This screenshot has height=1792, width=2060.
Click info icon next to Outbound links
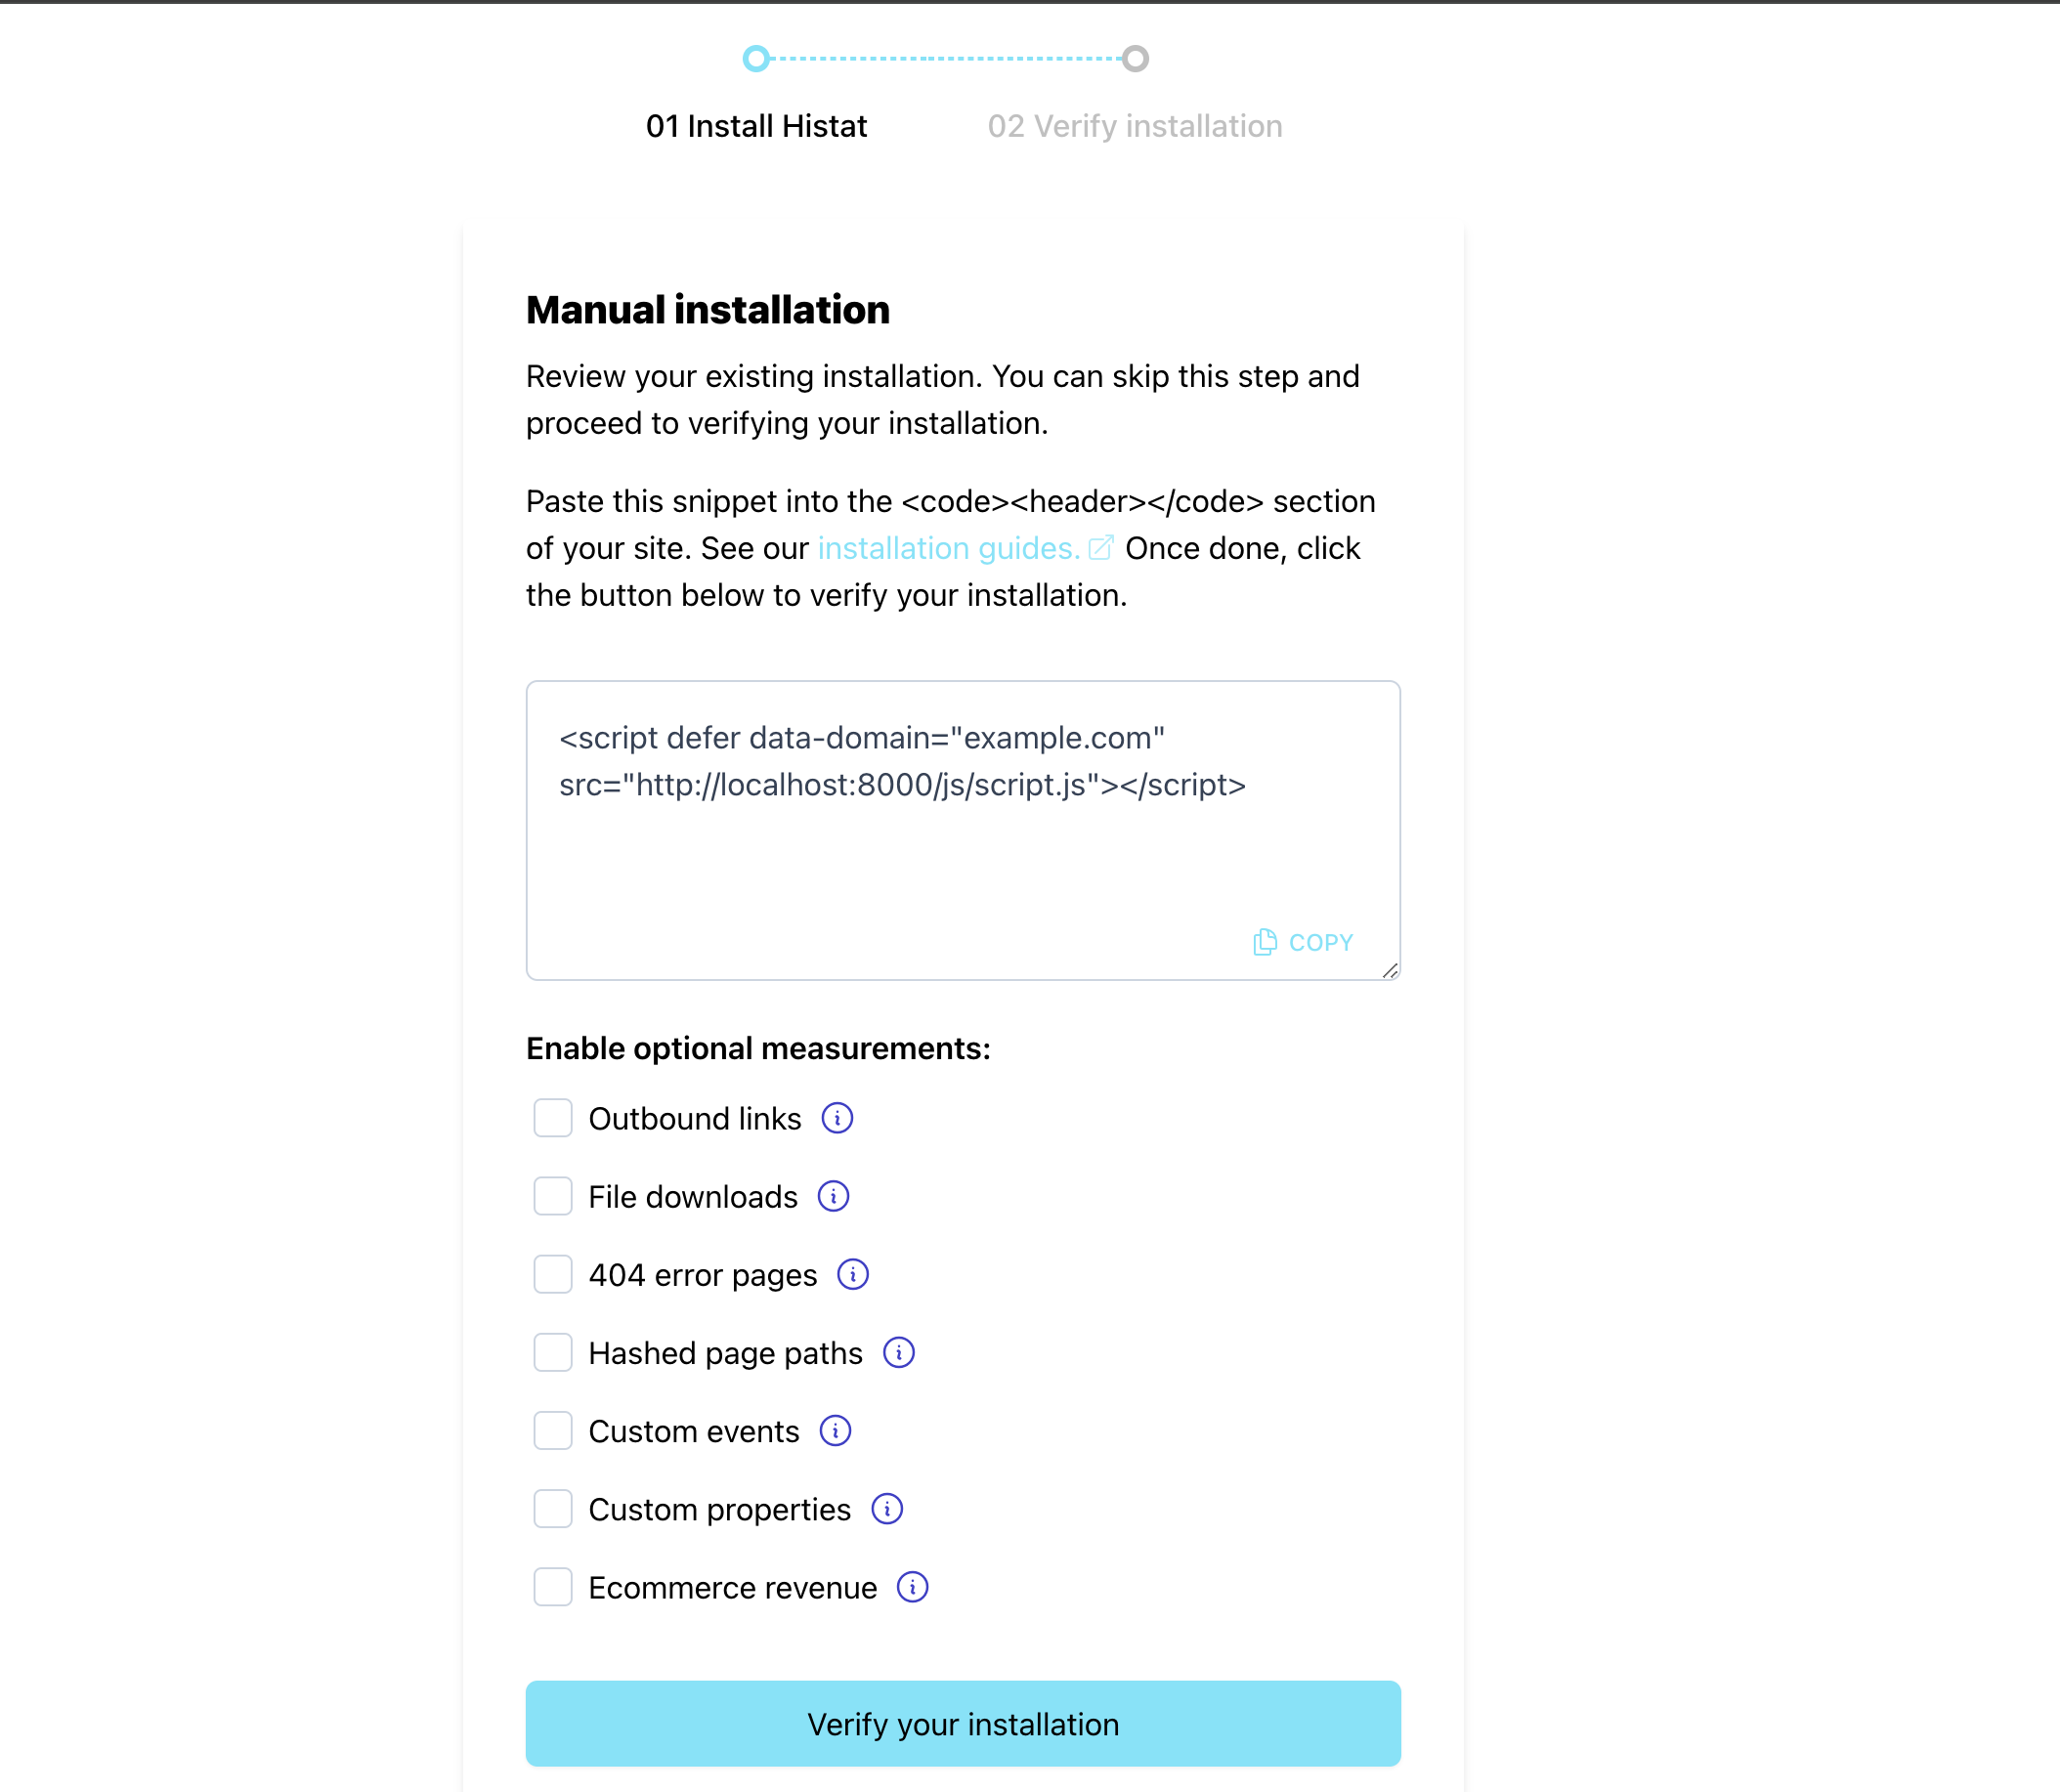point(836,1118)
